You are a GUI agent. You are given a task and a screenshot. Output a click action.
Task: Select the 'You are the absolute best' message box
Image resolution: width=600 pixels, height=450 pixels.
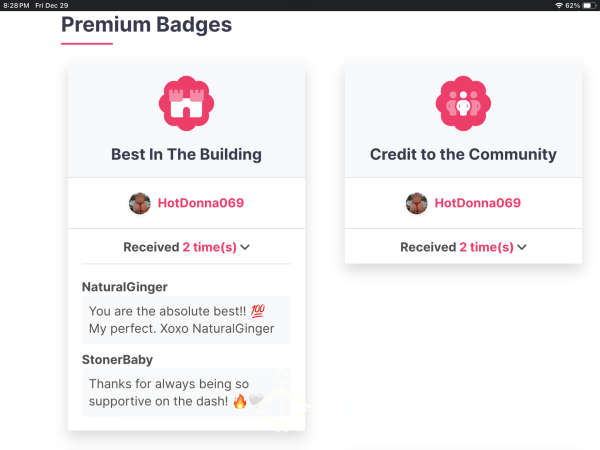(x=186, y=320)
